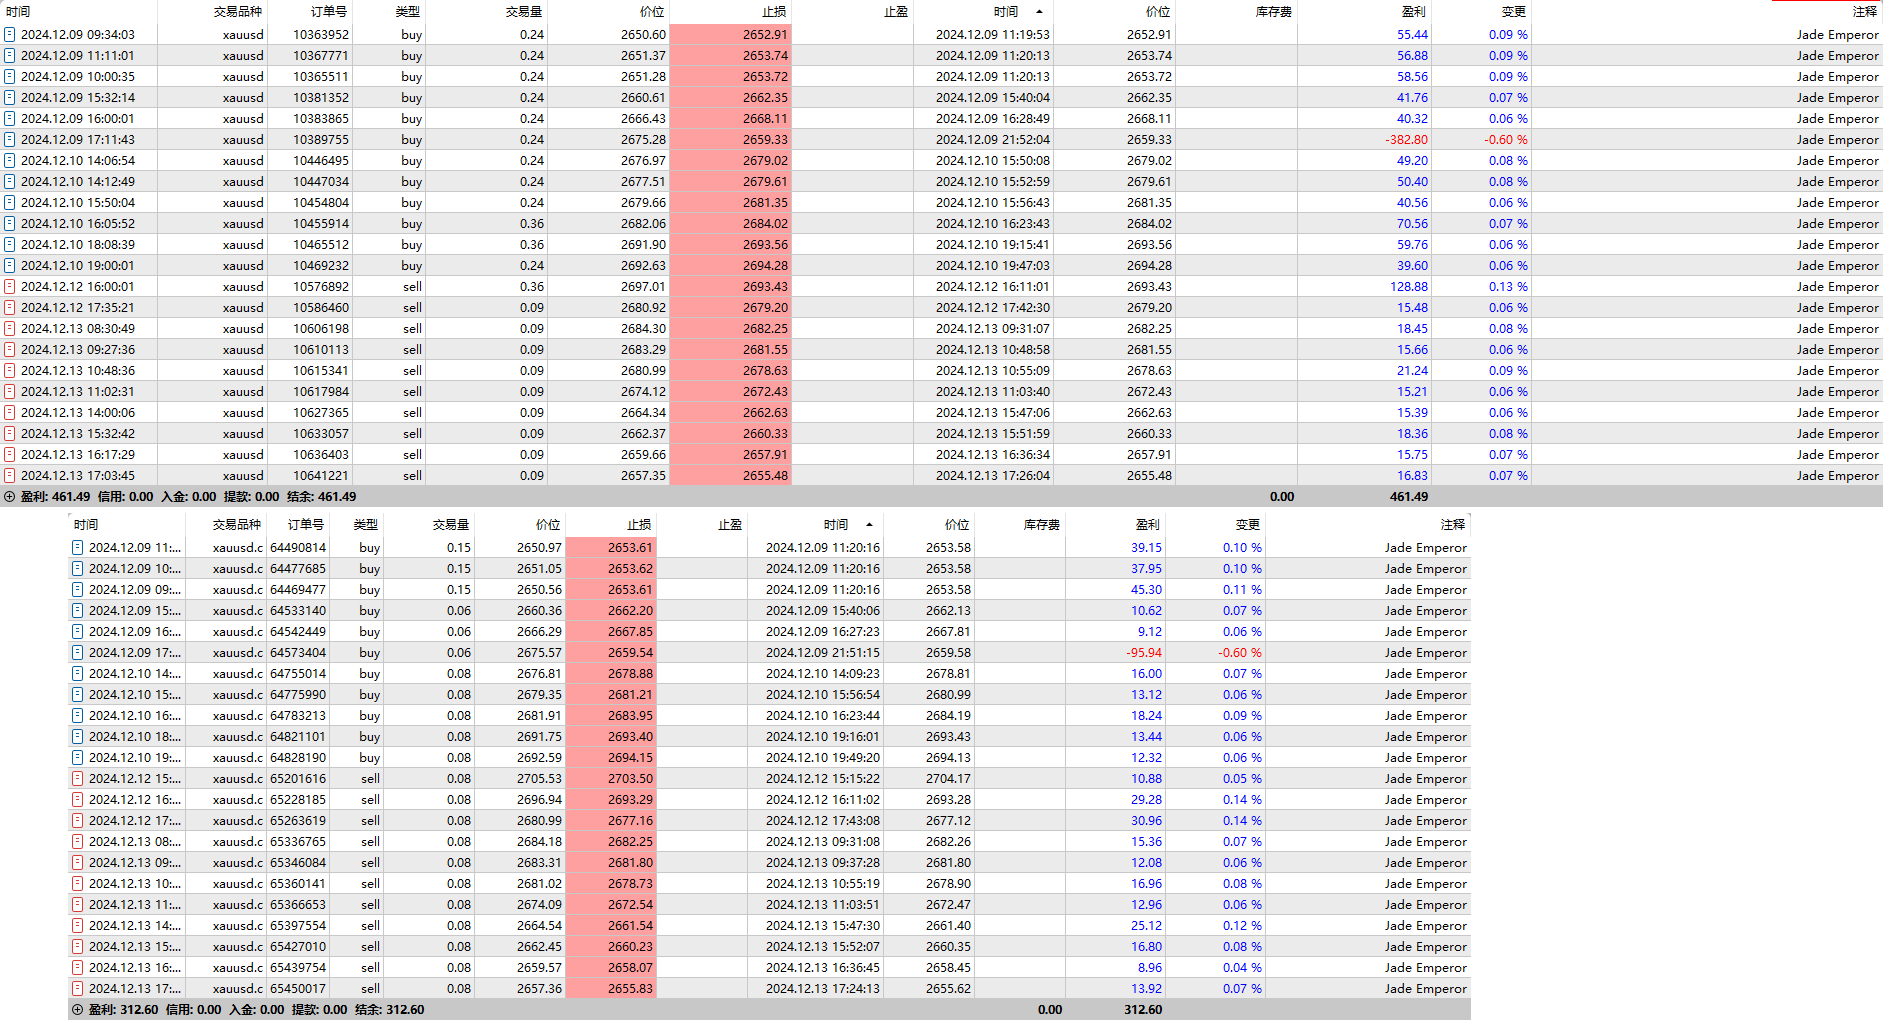
Task: Select the sell icon for order 65450017
Action: point(77,988)
